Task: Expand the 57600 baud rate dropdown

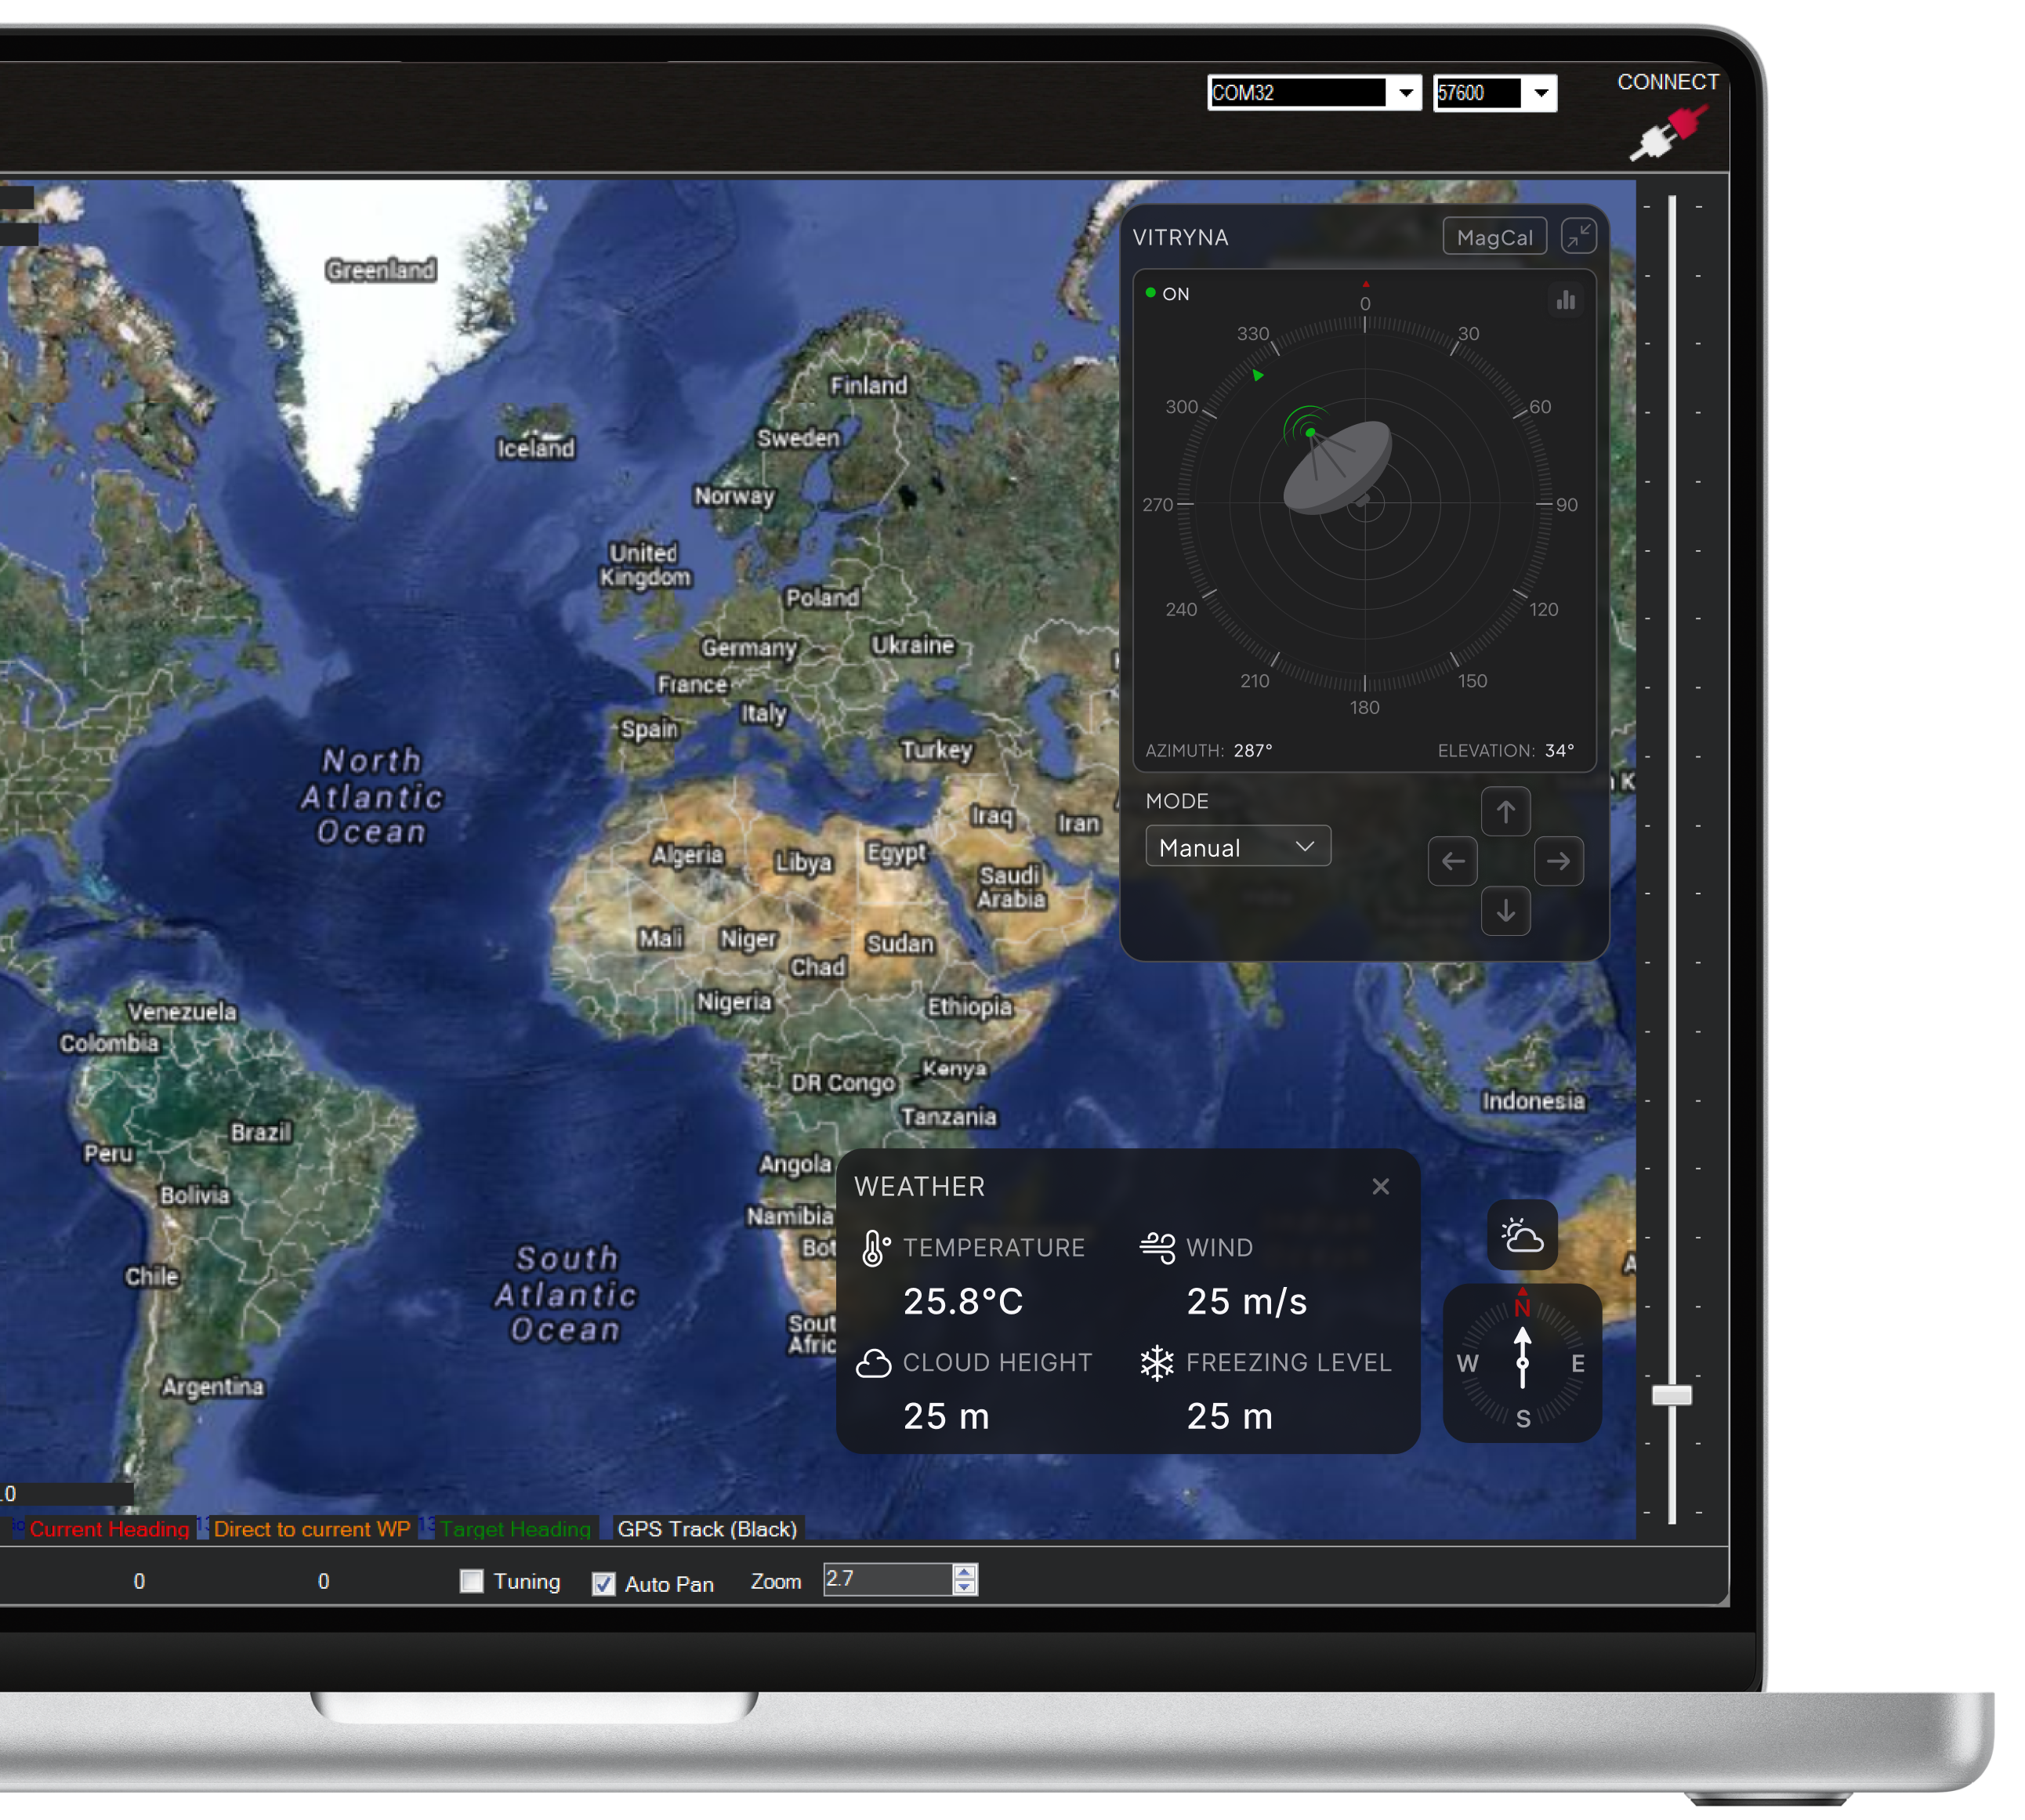Action: pos(1541,93)
